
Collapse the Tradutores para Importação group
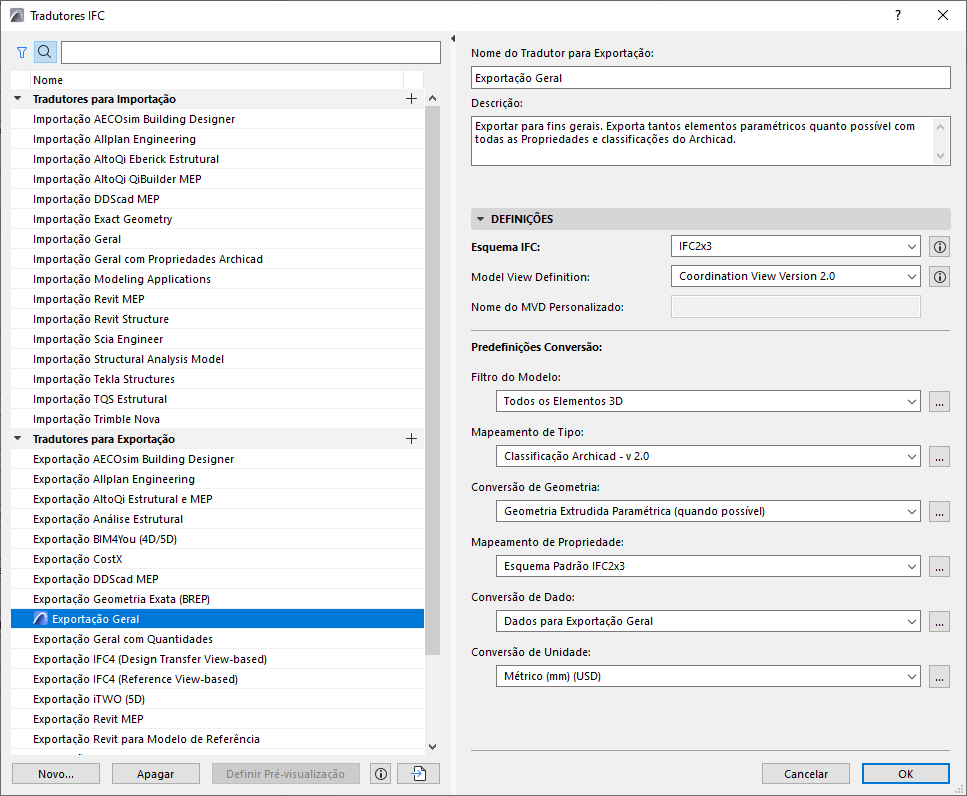pyautogui.click(x=18, y=99)
